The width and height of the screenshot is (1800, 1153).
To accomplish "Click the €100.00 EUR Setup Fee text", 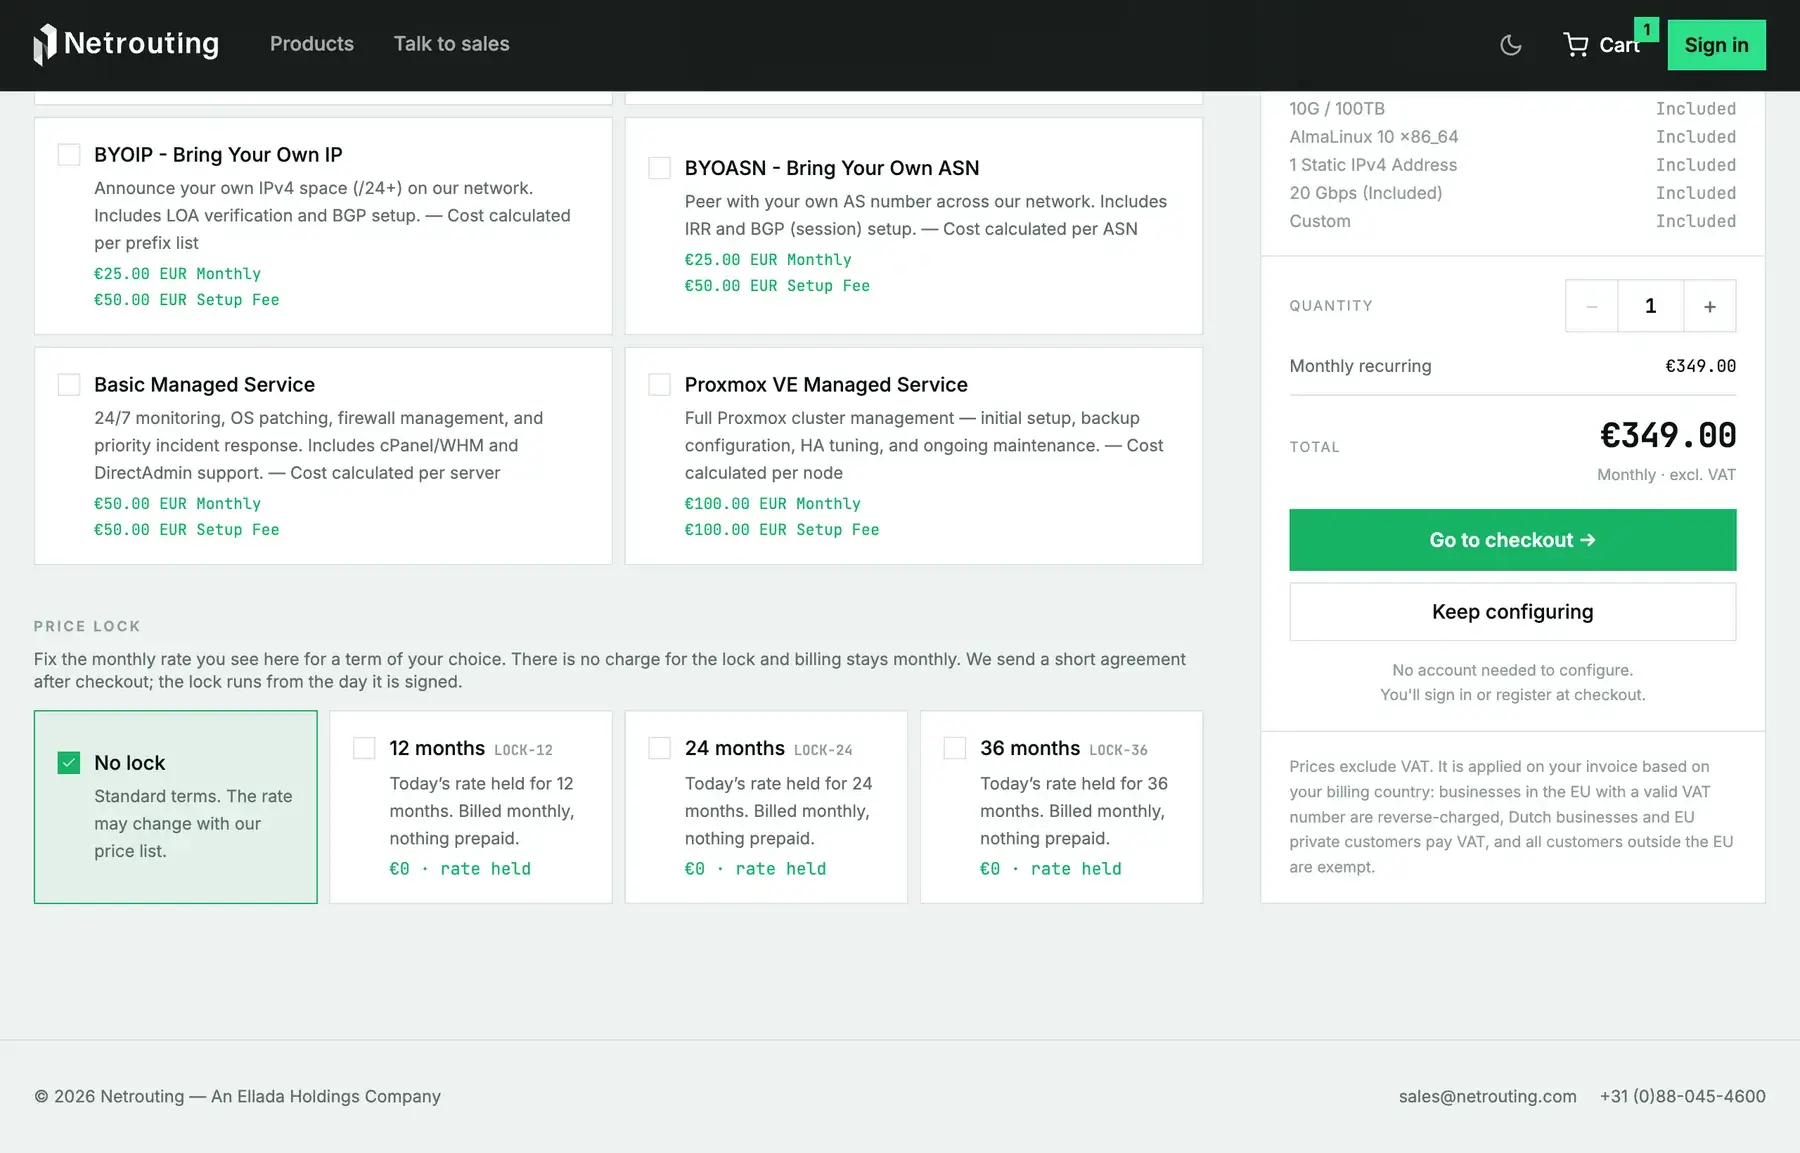I will coord(782,530).
